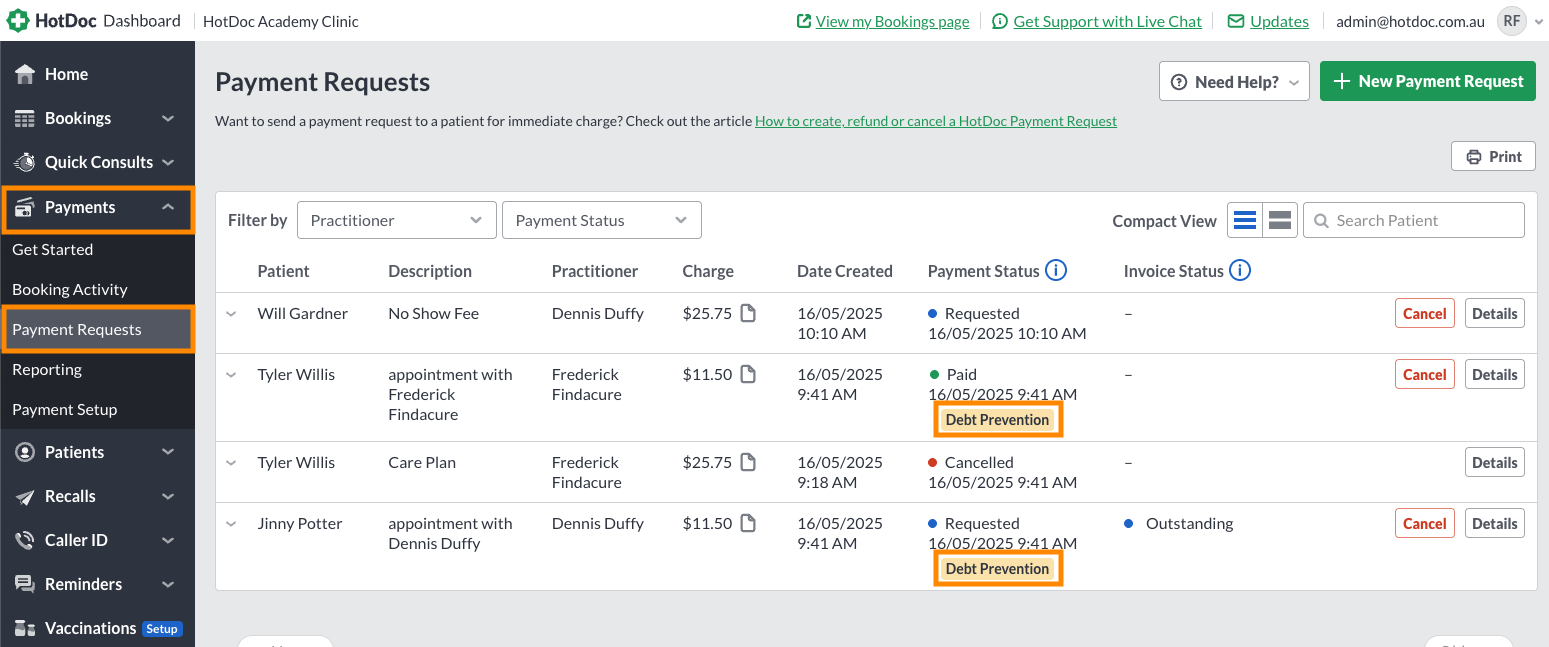Expand Tyler Willis Care Plan row chevron

[x=231, y=463]
